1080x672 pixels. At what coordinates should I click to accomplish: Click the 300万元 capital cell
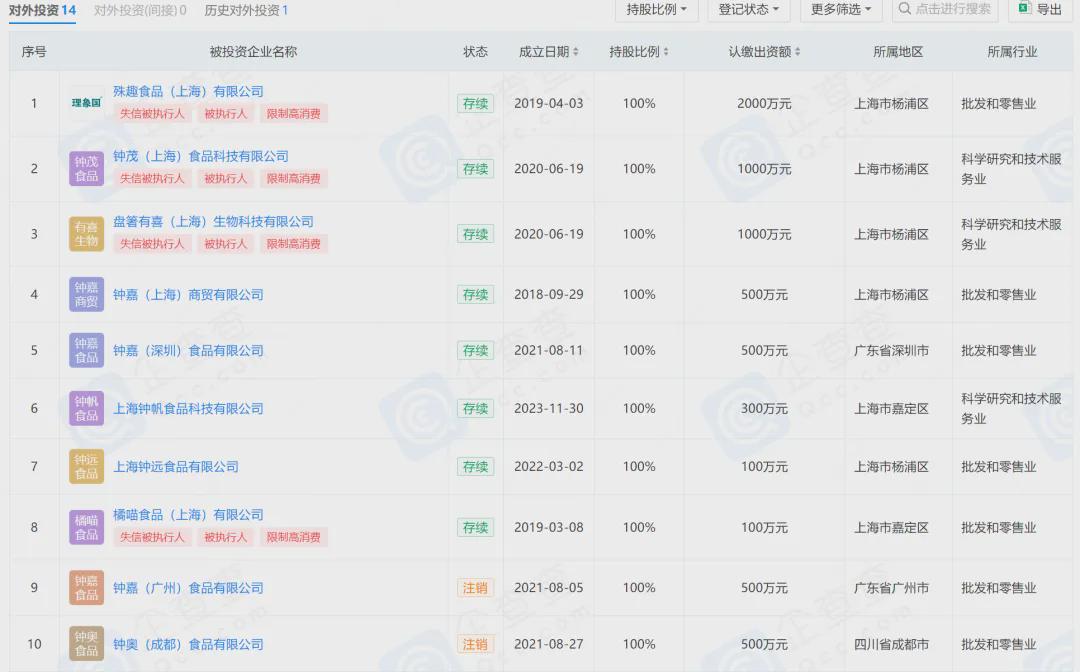pos(764,408)
